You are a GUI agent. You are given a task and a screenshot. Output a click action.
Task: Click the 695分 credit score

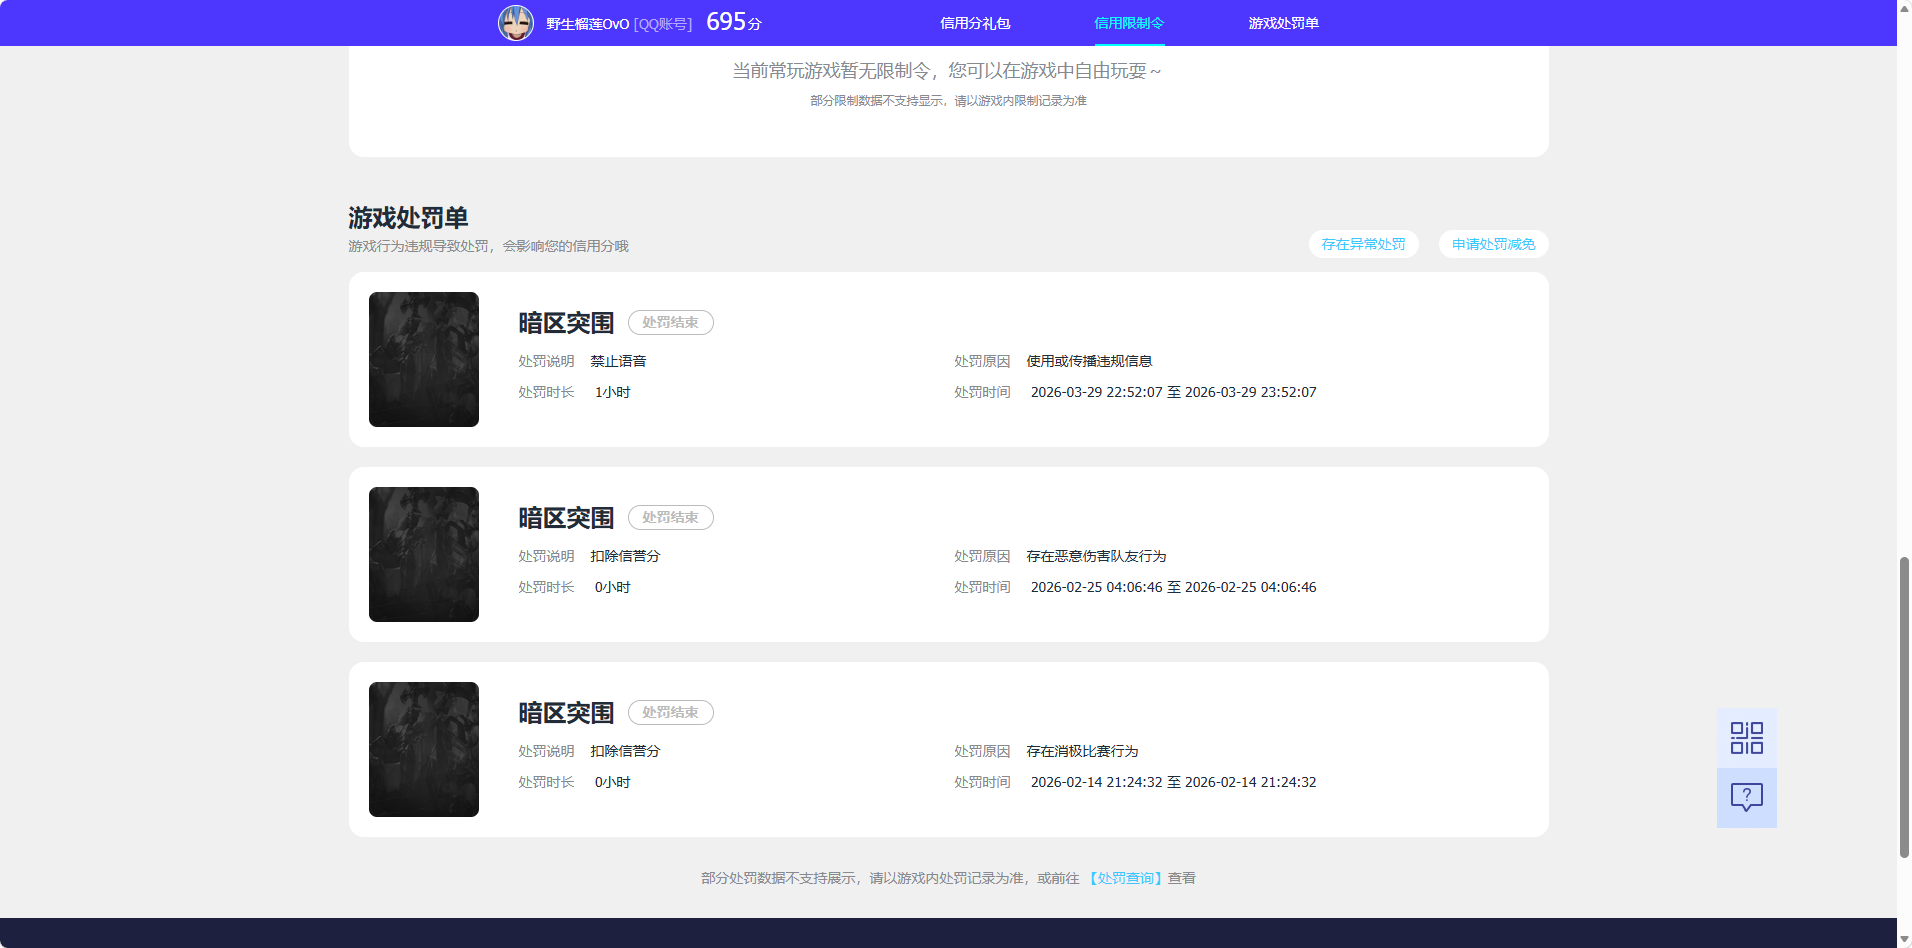click(x=734, y=22)
